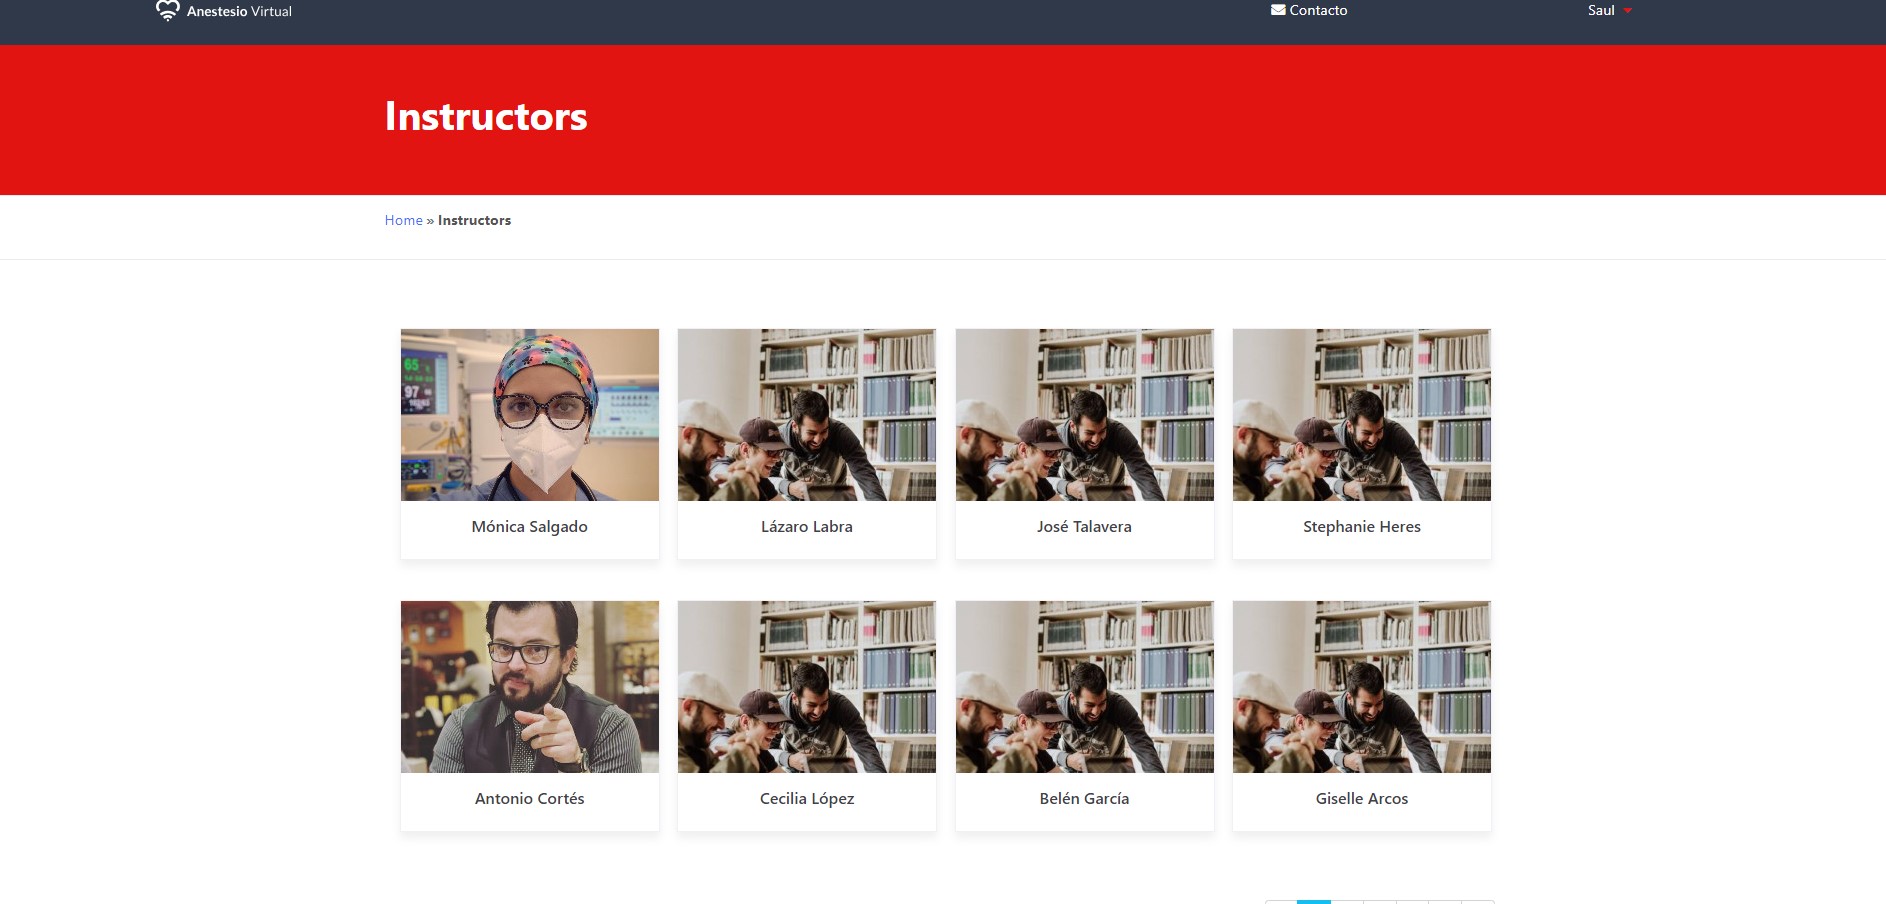This screenshot has width=1886, height=904.
Task: Open the Giselle Arcos name link
Action: pos(1361,799)
